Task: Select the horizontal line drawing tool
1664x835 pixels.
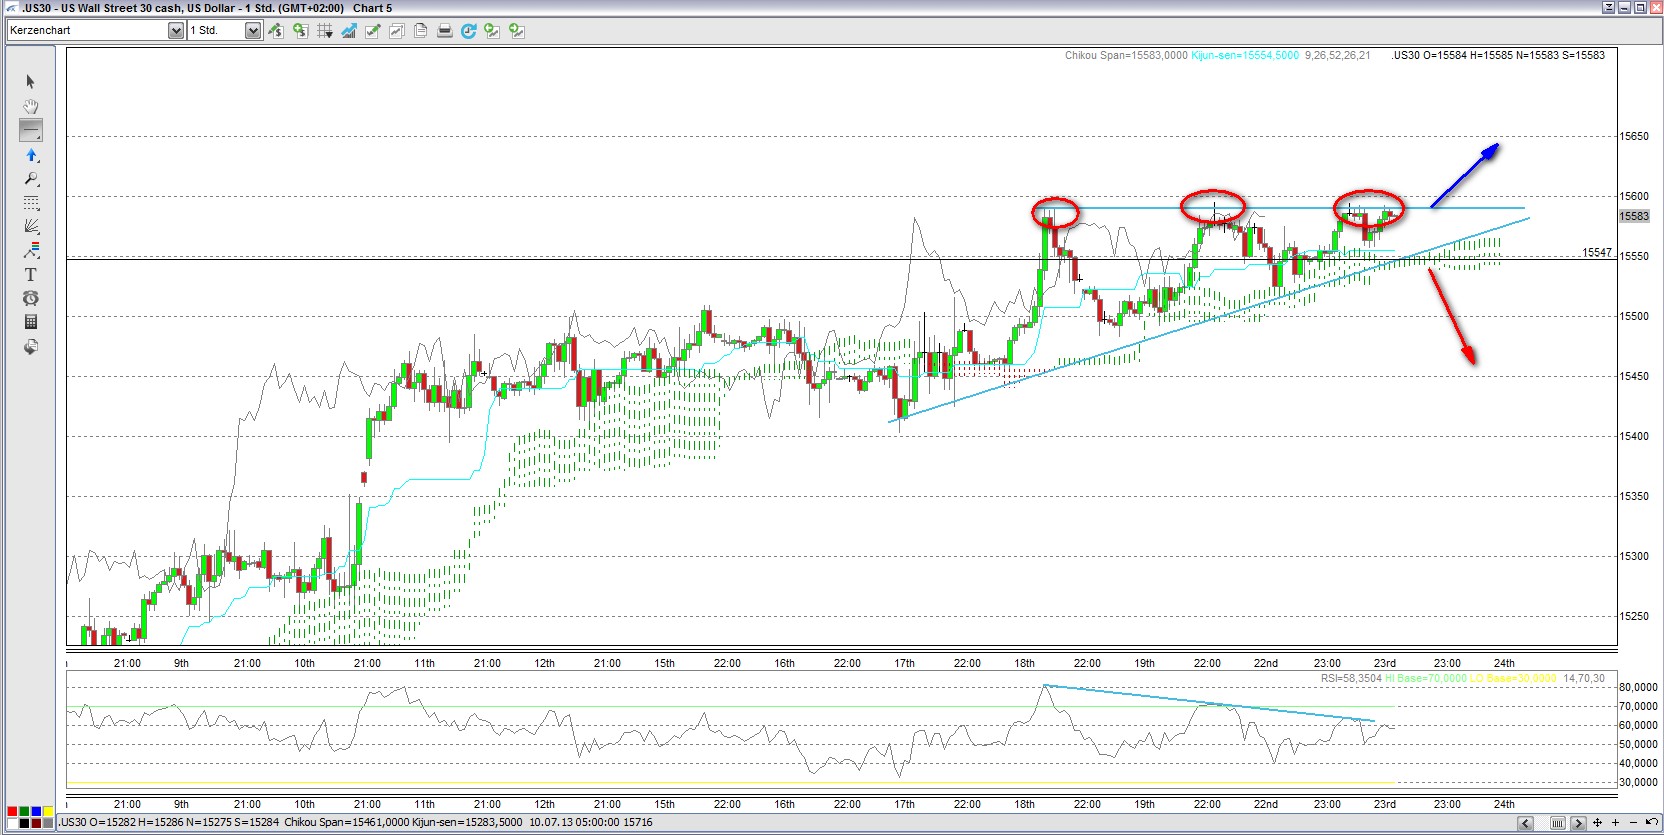Action: coord(31,130)
